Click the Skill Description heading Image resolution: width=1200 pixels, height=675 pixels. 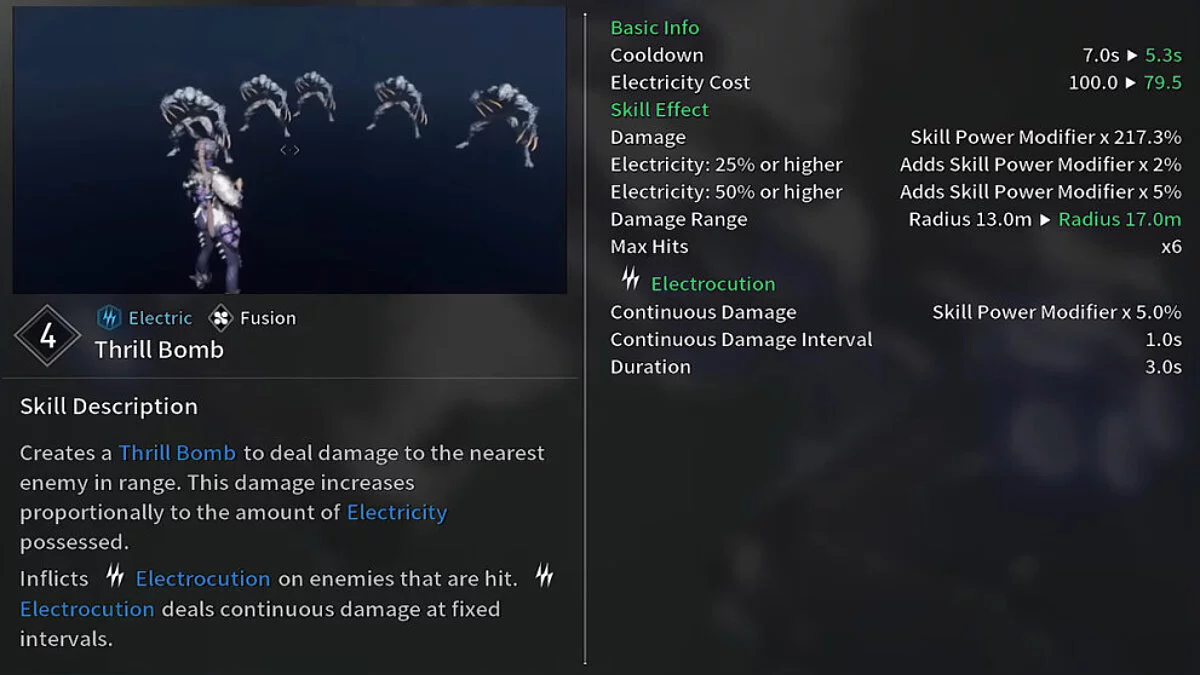109,407
